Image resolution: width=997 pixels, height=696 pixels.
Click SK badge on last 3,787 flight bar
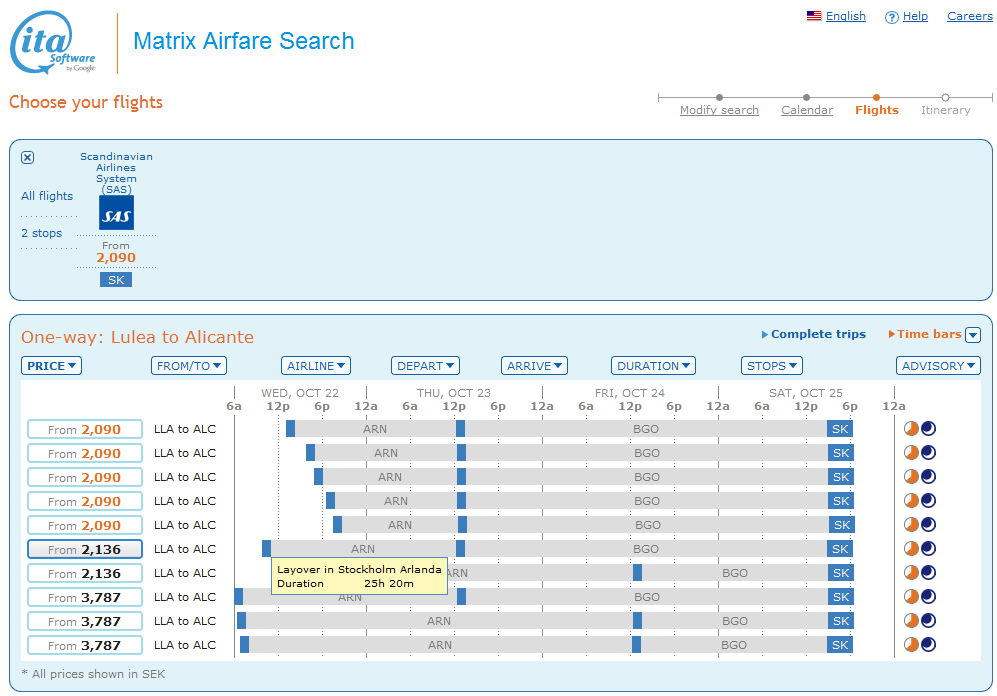click(840, 645)
